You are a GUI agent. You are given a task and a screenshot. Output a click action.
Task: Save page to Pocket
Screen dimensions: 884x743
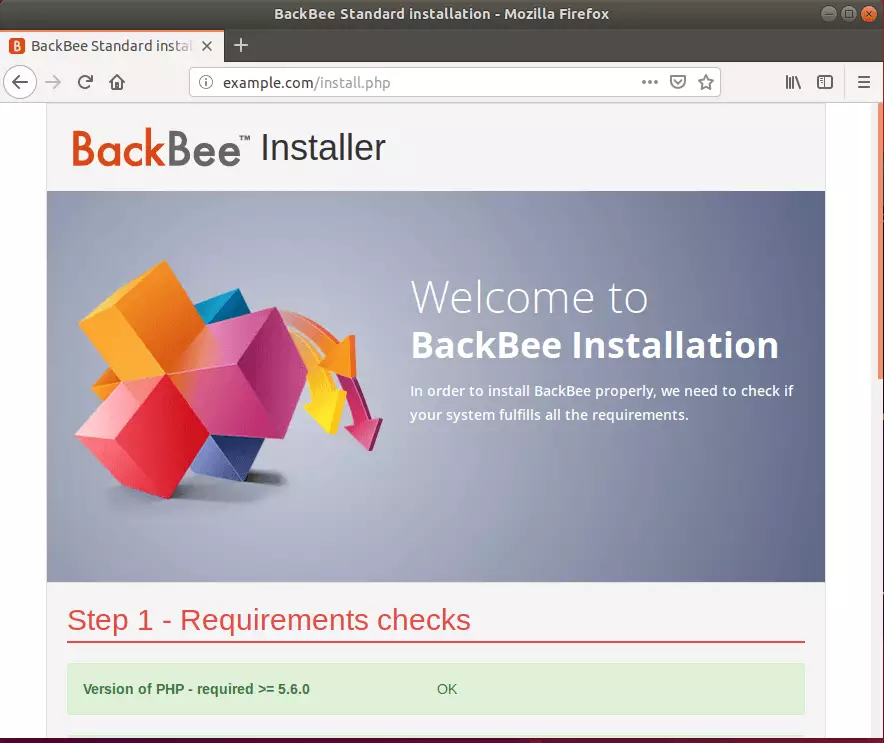tap(678, 82)
